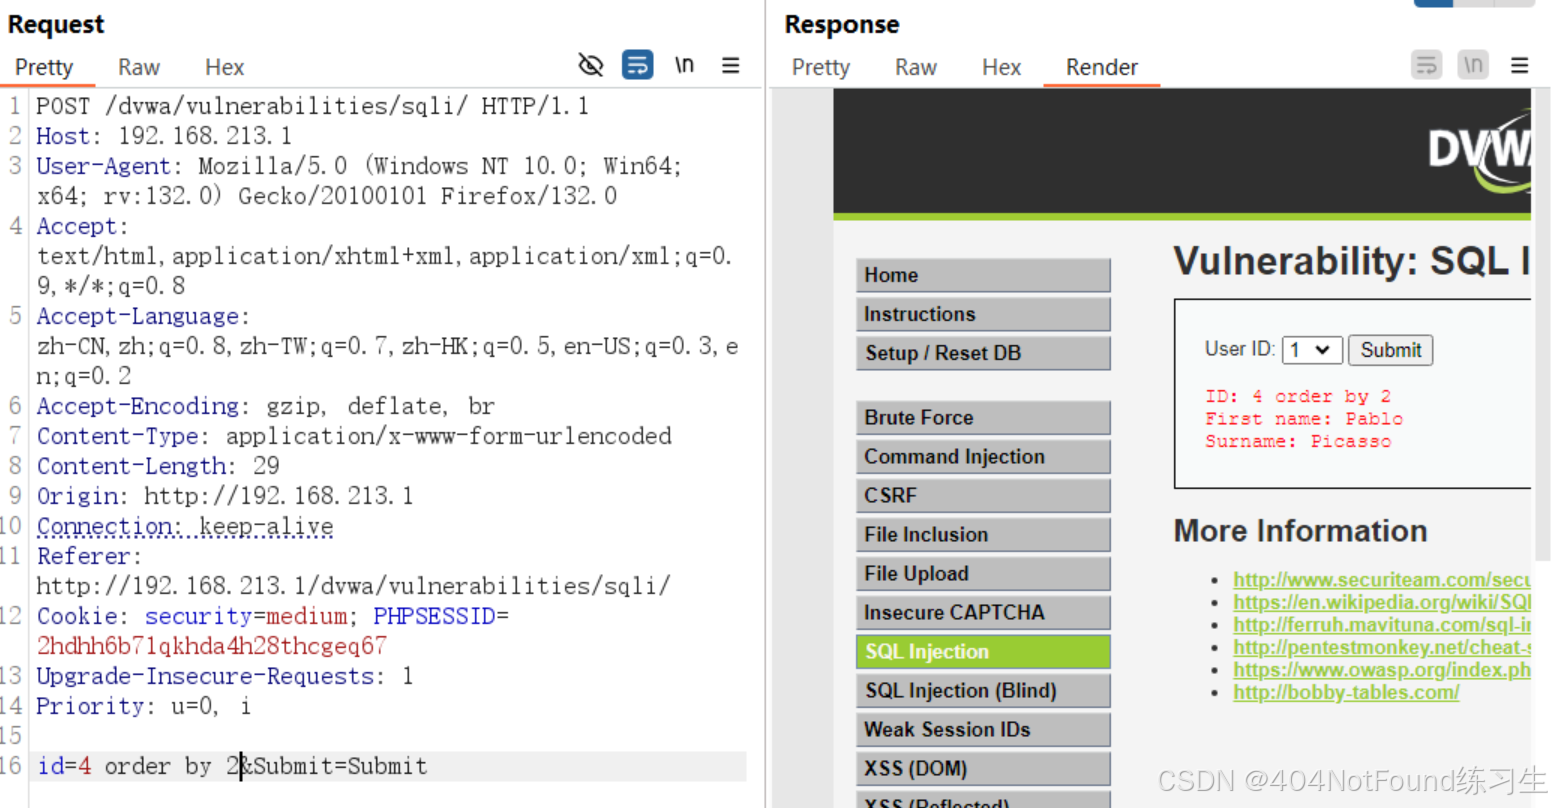Image resolution: width=1552 pixels, height=808 pixels.
Task: Click the 'Surname: Picasso' result text
Action: [x=1298, y=441]
